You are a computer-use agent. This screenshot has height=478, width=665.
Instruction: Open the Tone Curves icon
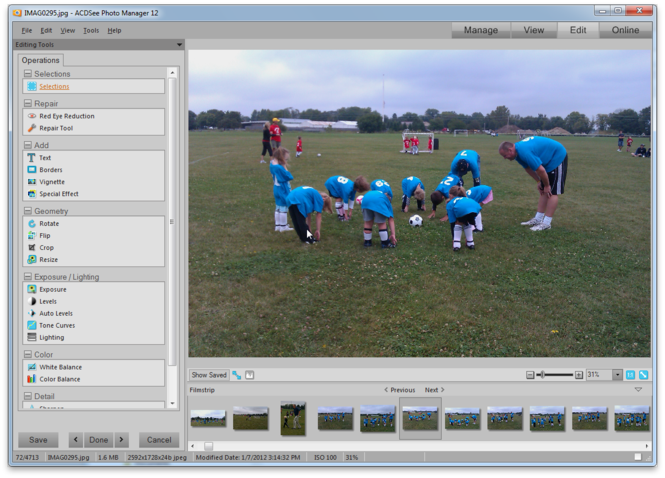click(x=32, y=325)
